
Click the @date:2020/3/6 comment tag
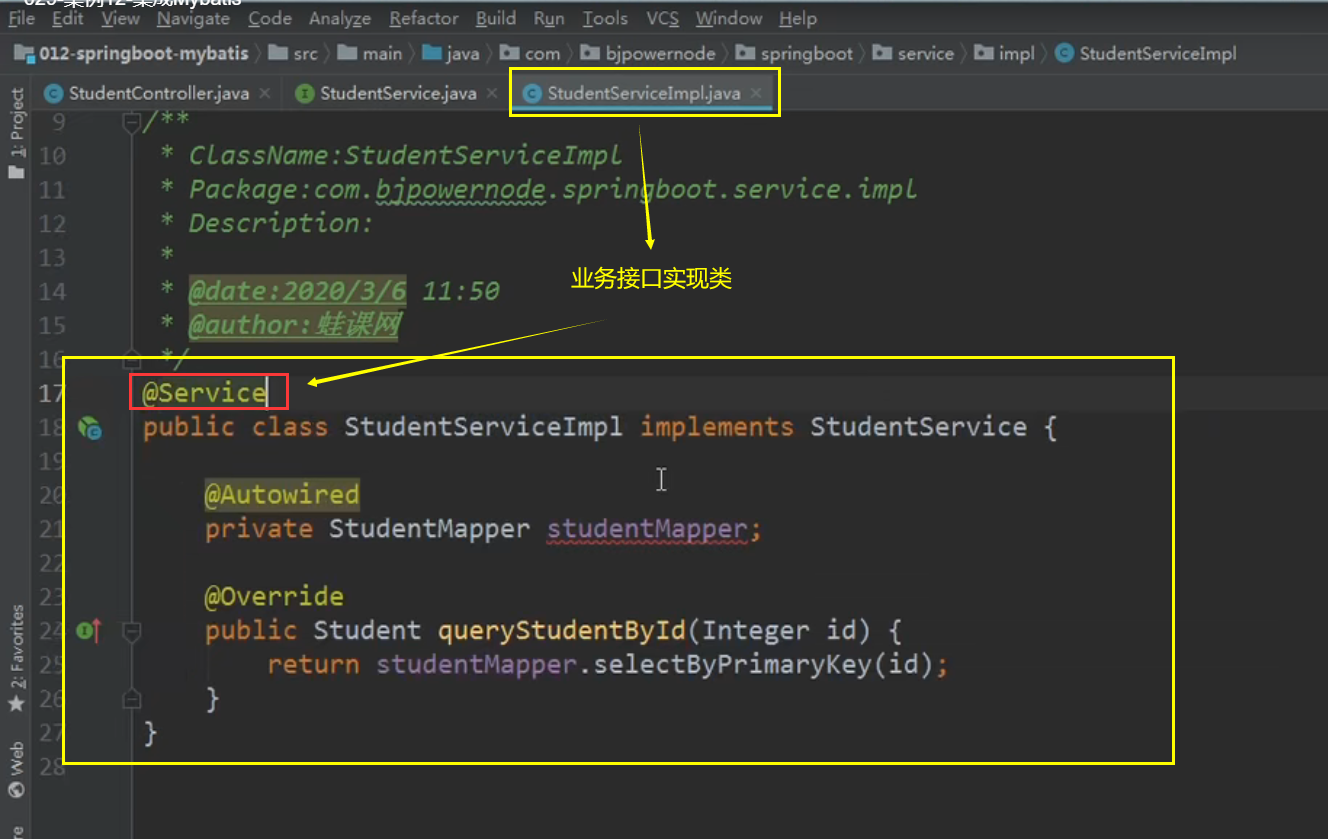(x=298, y=291)
